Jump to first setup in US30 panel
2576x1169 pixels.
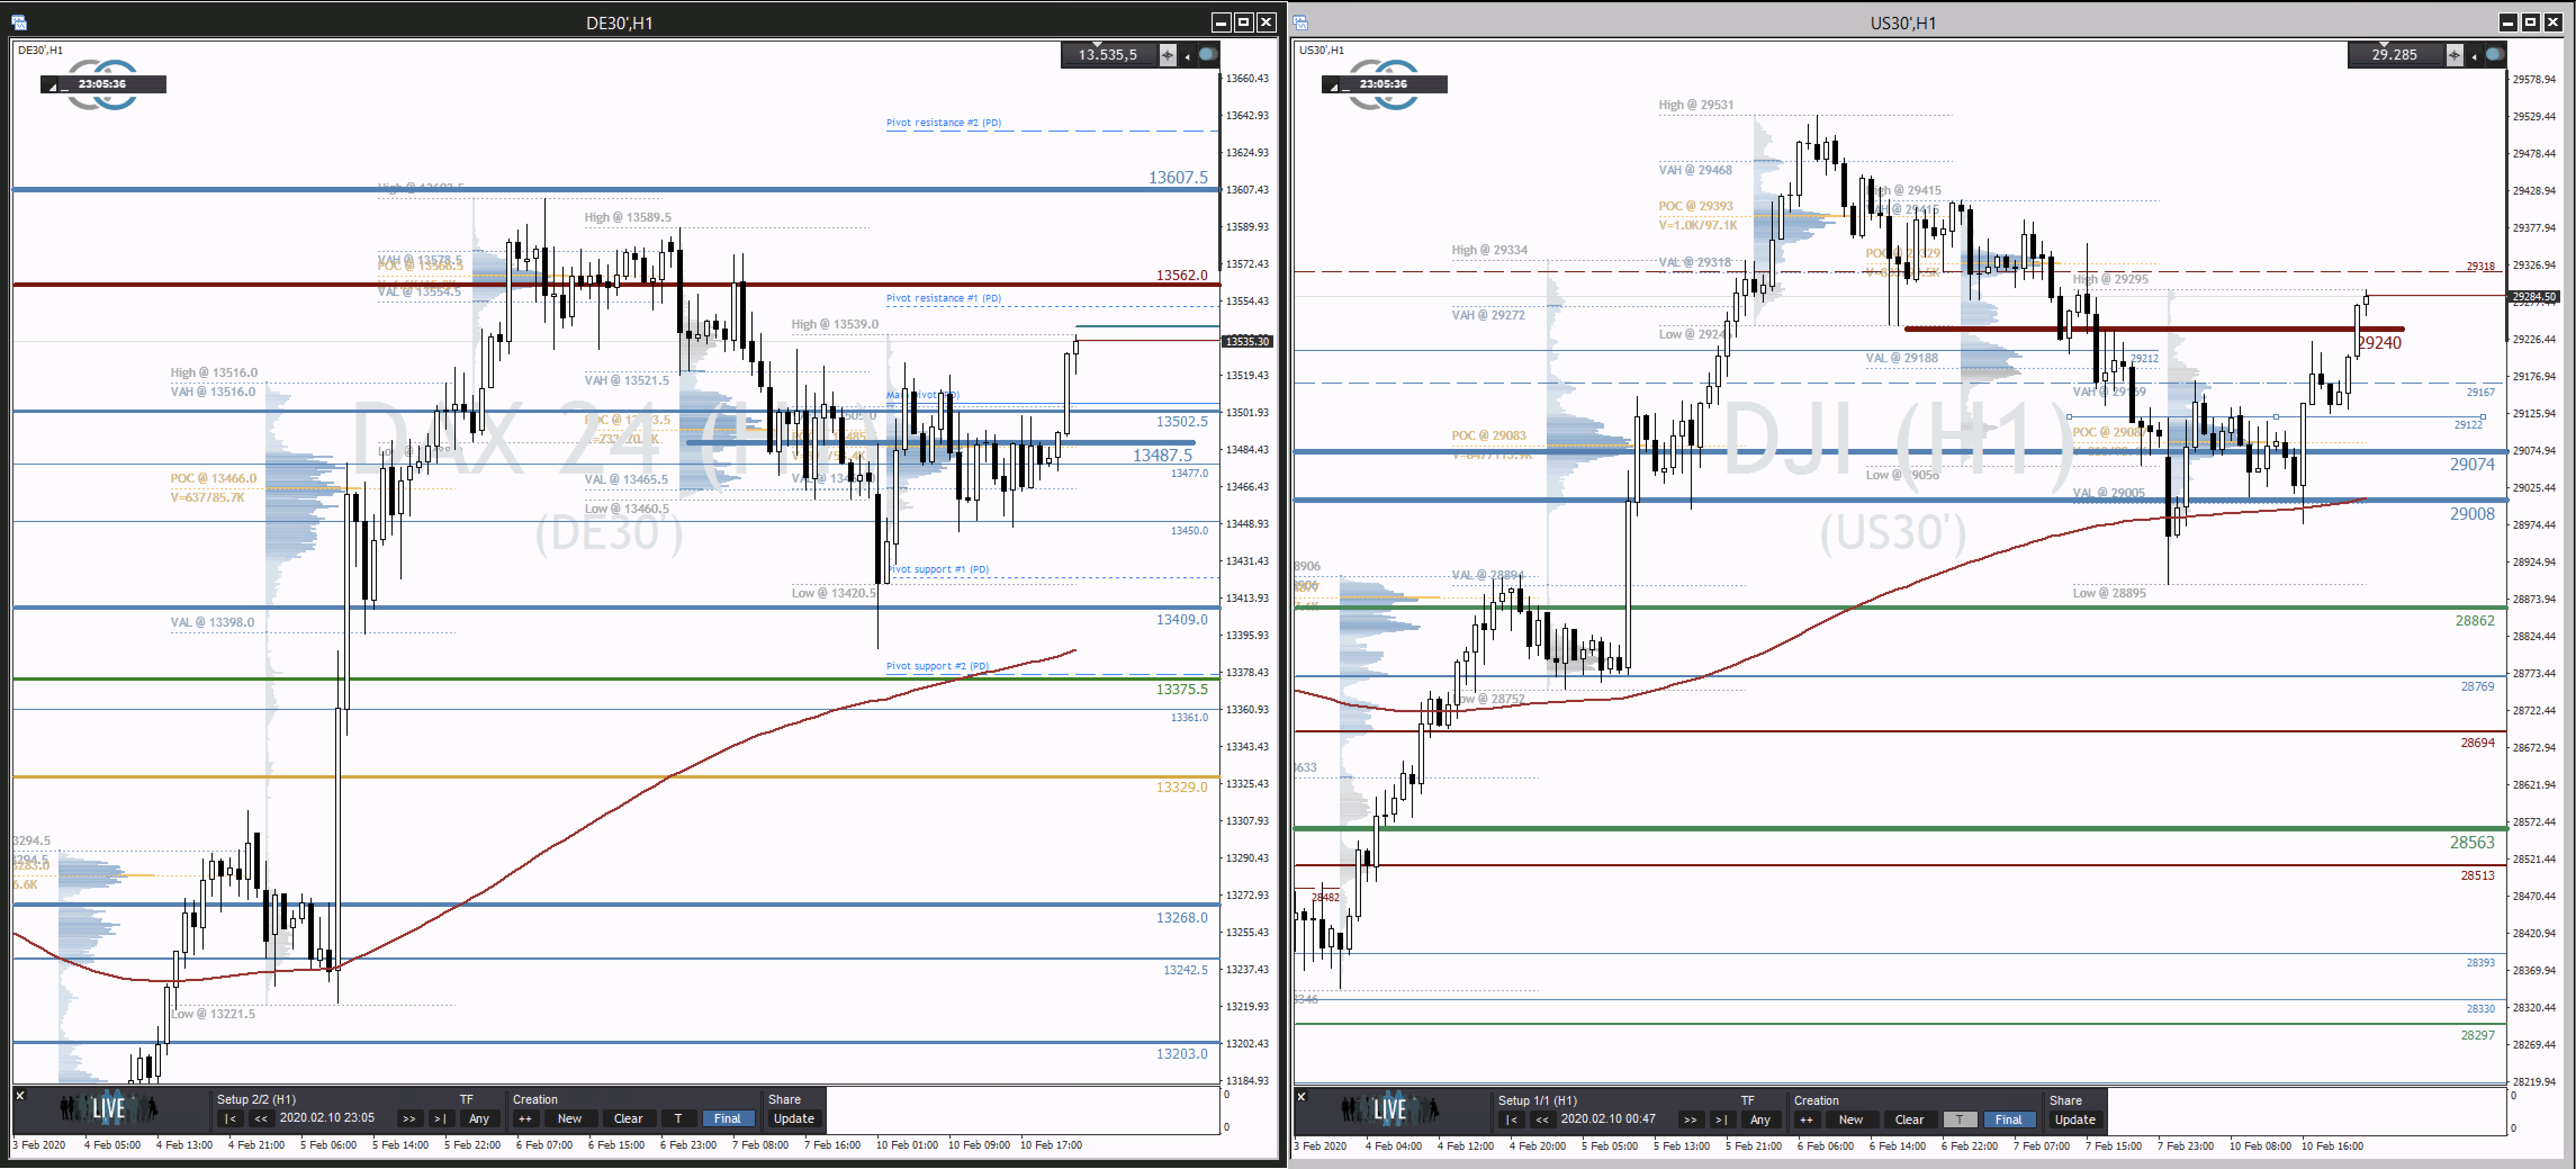point(1511,1120)
